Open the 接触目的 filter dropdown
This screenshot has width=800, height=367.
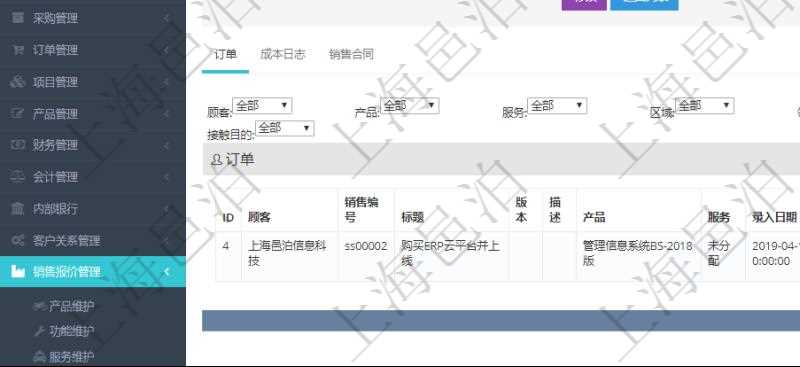coord(285,128)
